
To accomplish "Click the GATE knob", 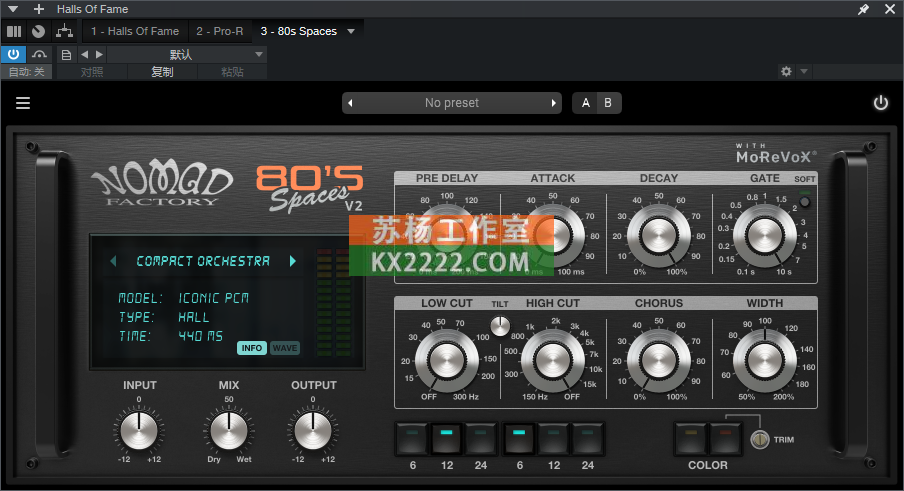I will (x=764, y=236).
